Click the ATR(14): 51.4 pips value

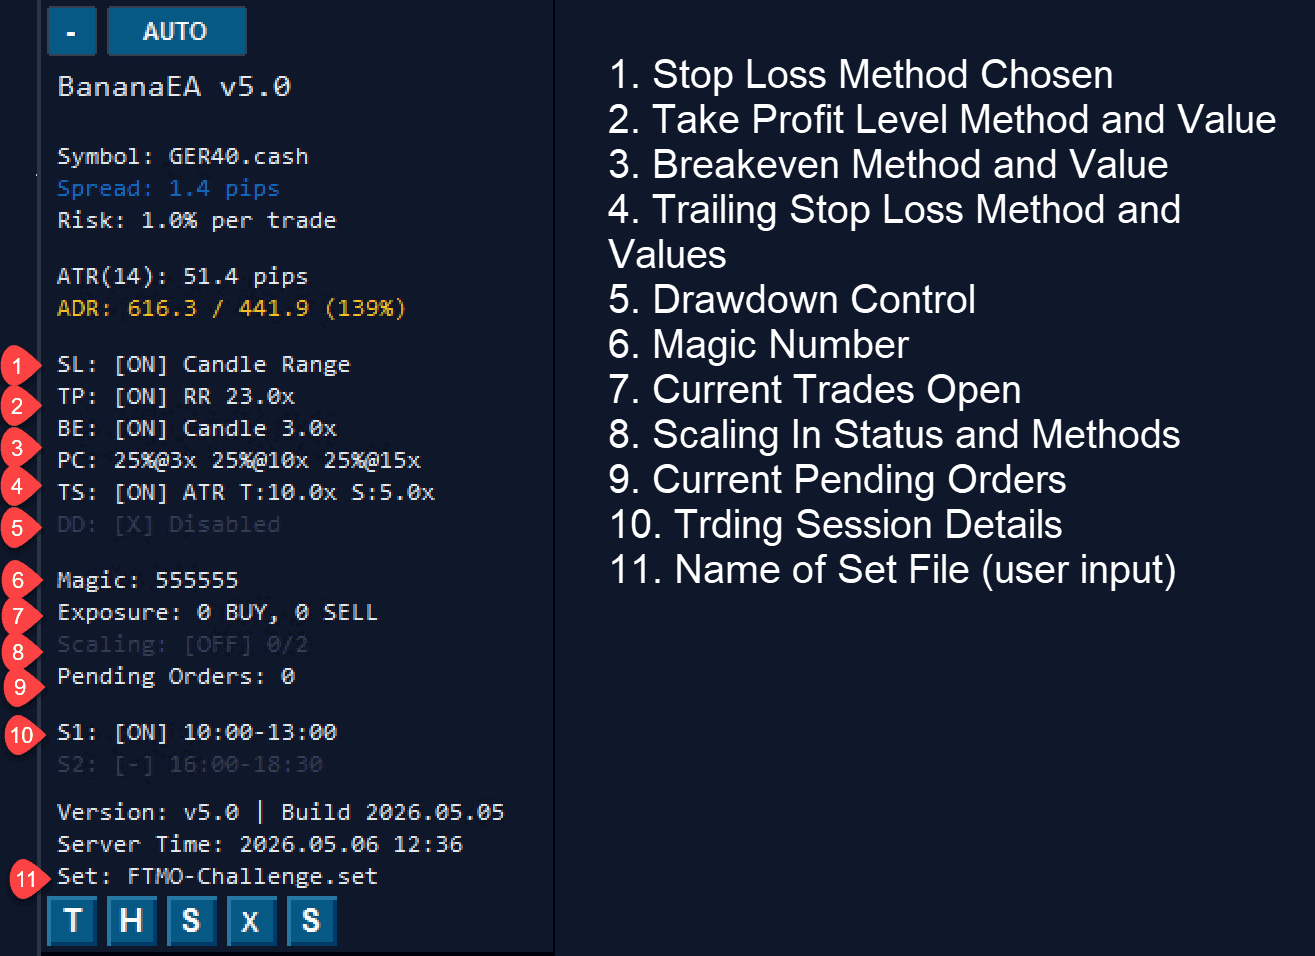tap(183, 277)
